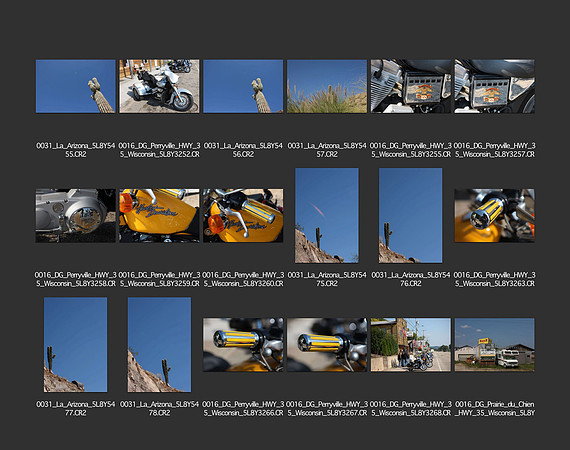Click the file name ending Wisconsin_SL8Y3255.CR
The width and height of the screenshot is (570, 450).
411,150
